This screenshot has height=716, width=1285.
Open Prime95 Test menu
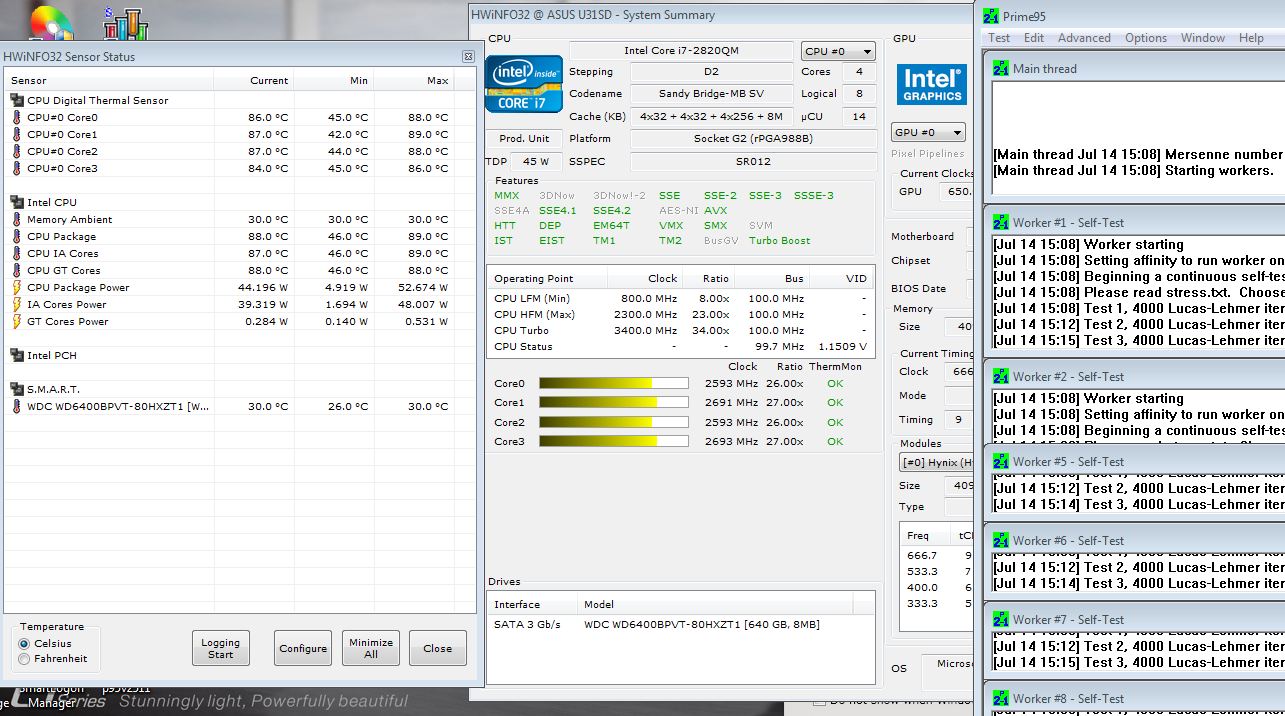[999, 38]
